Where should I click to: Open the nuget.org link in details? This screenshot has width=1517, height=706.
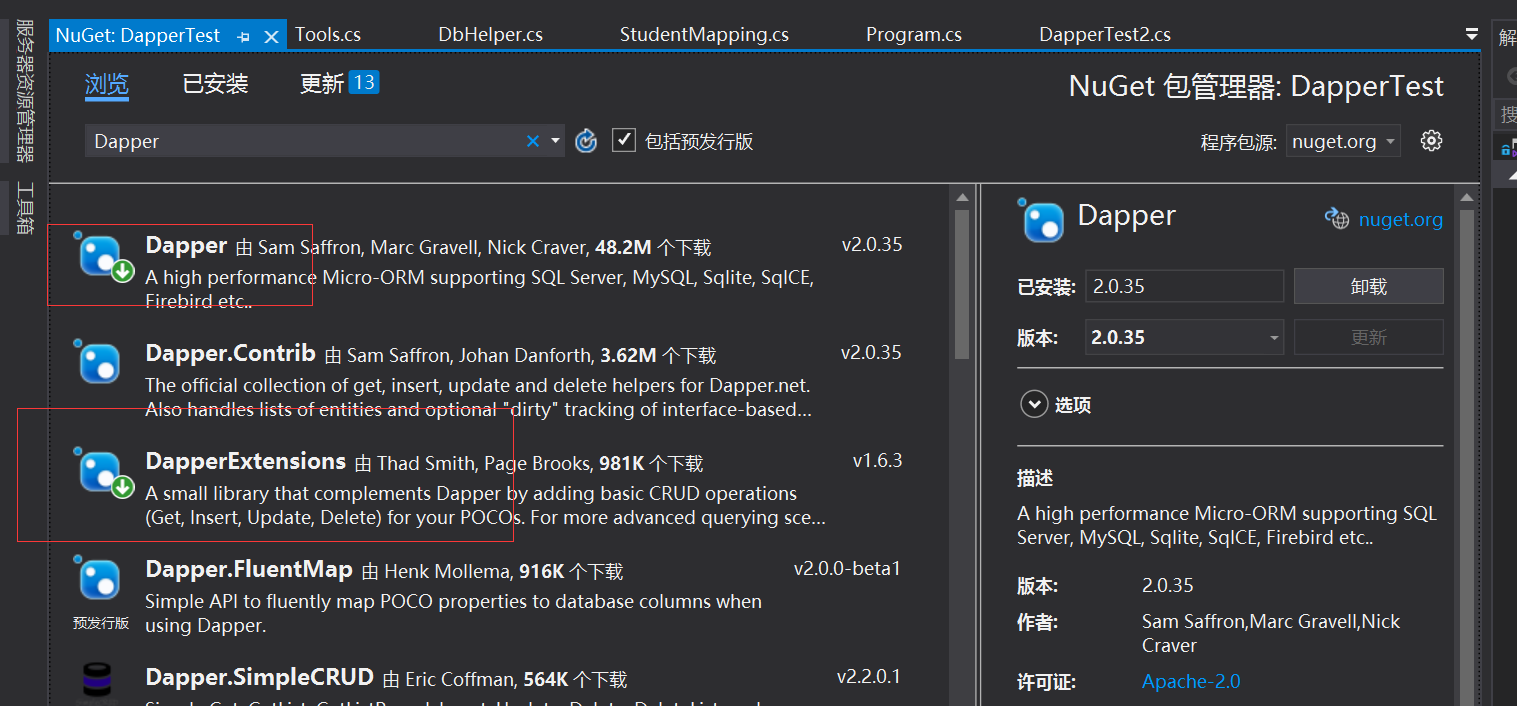[1401, 219]
